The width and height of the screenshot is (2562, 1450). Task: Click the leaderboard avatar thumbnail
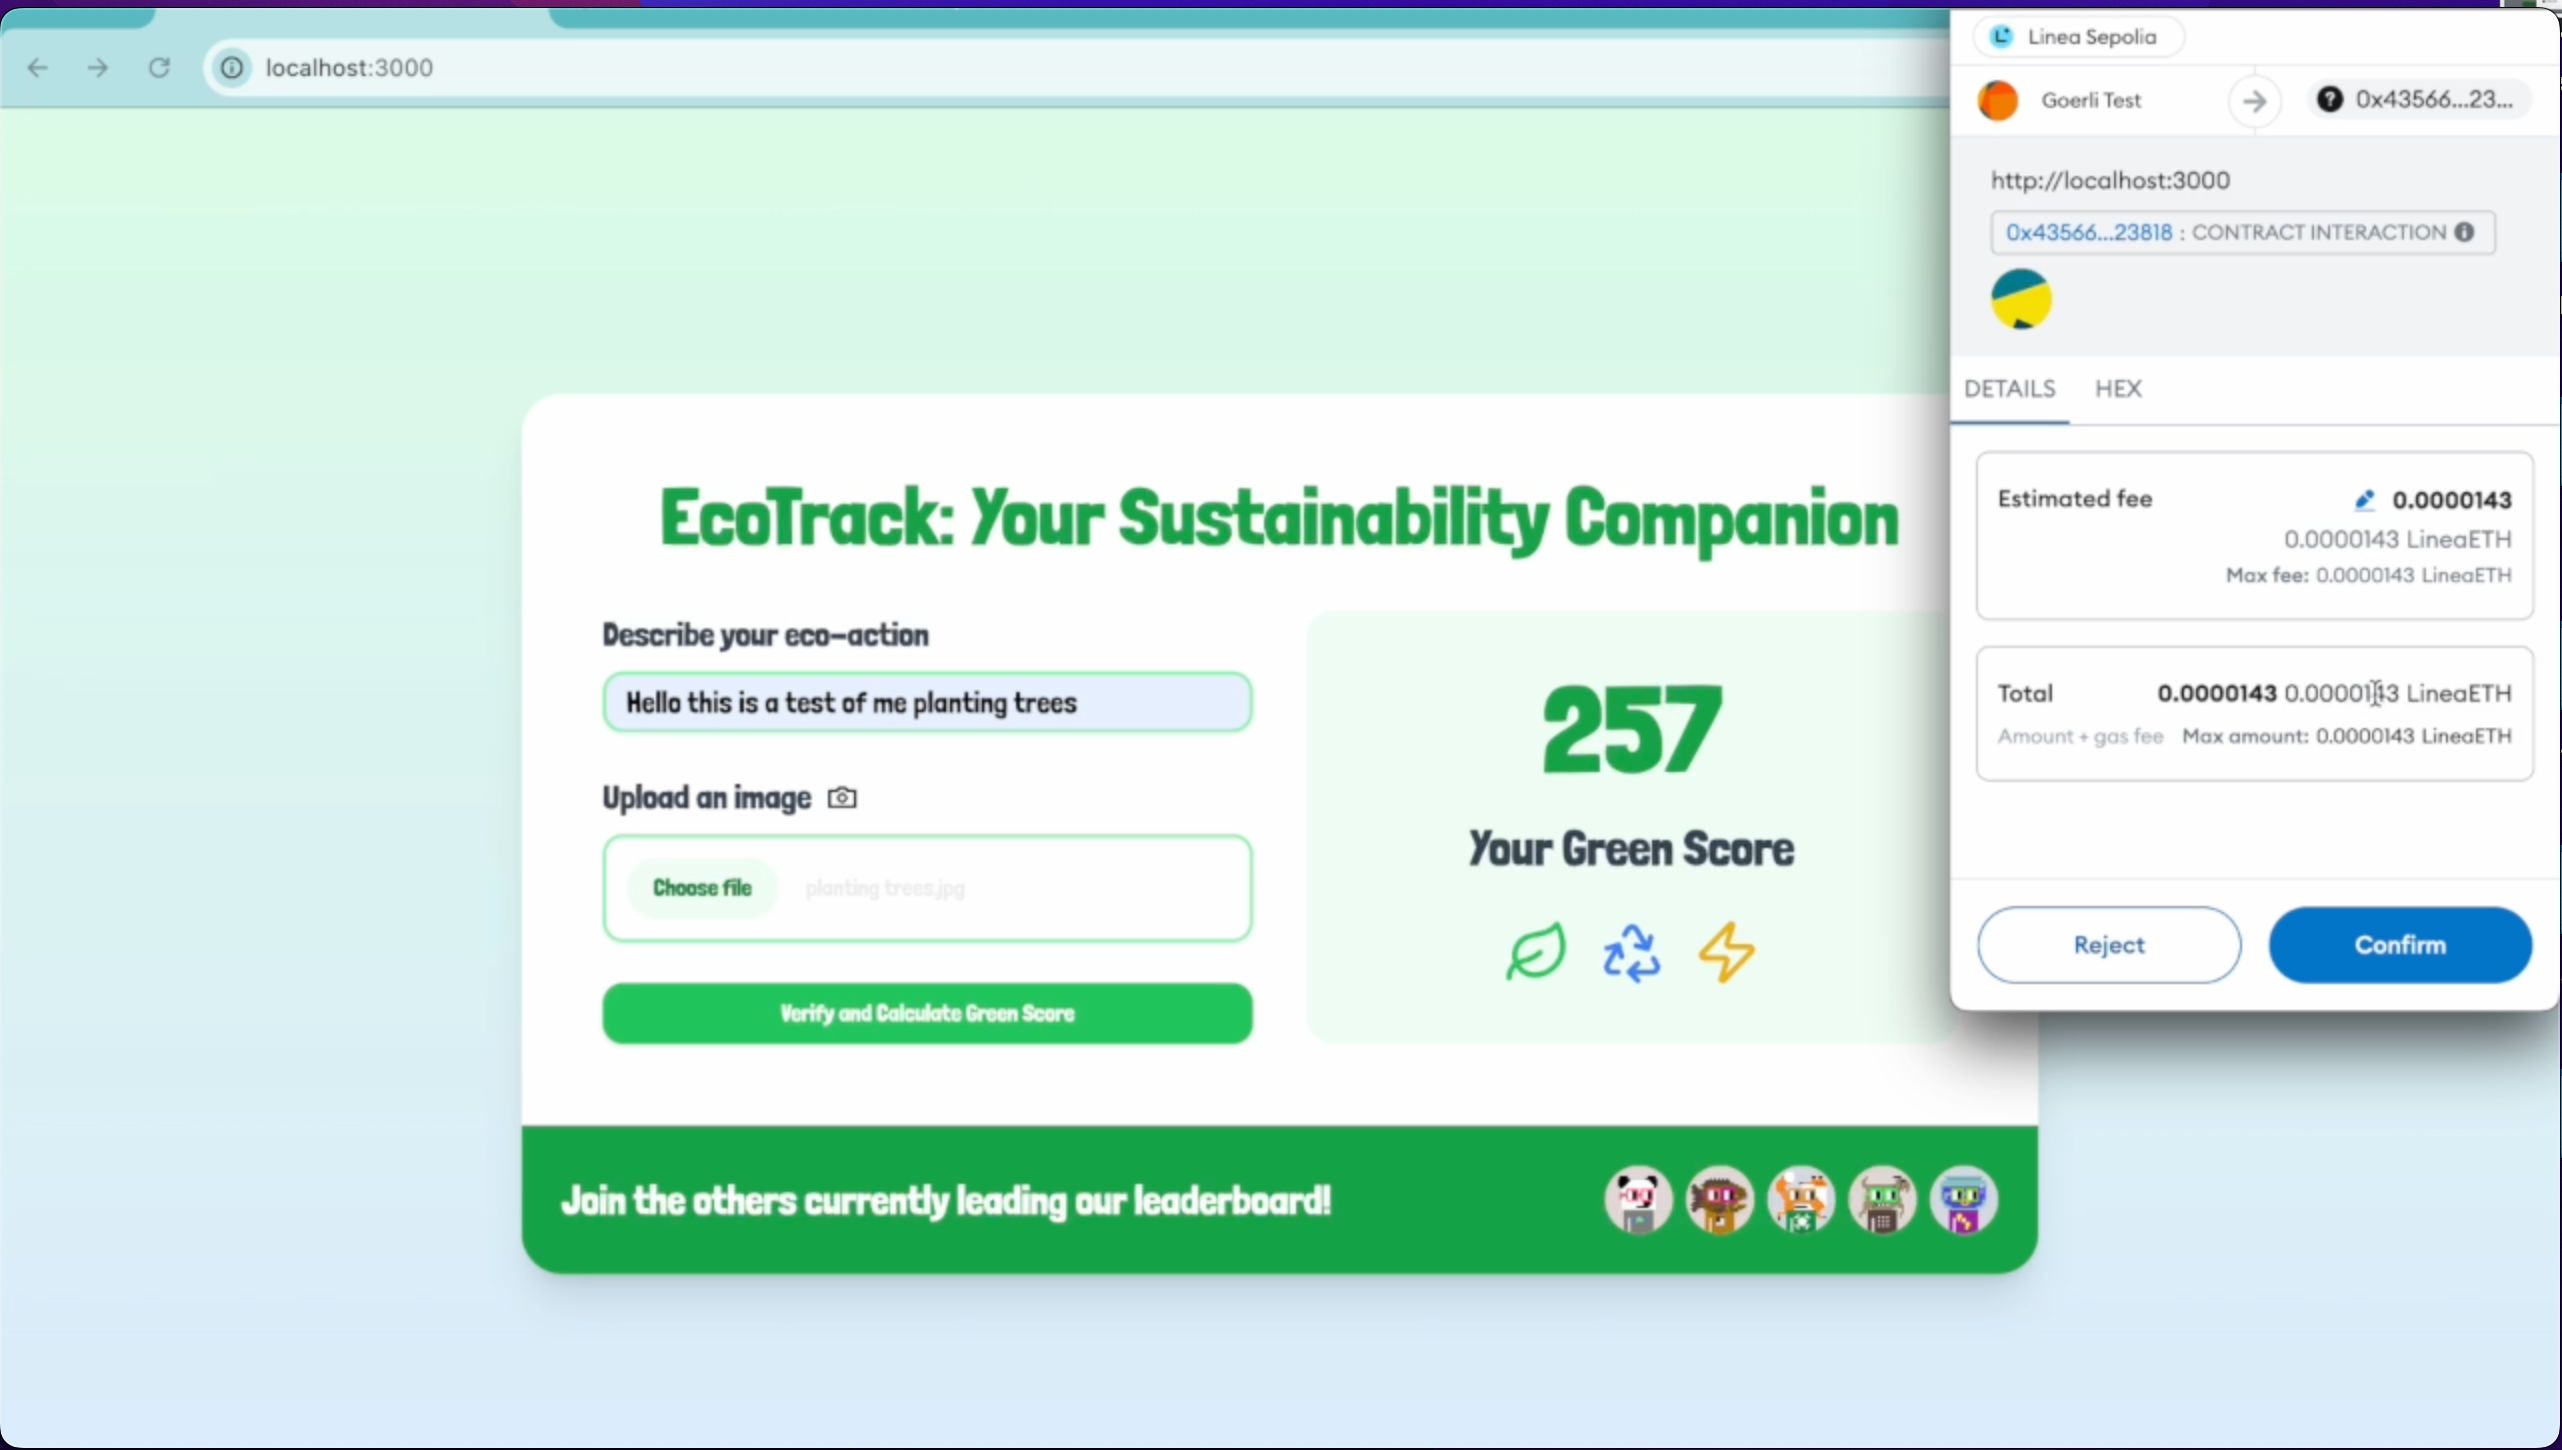[x=1638, y=1200]
